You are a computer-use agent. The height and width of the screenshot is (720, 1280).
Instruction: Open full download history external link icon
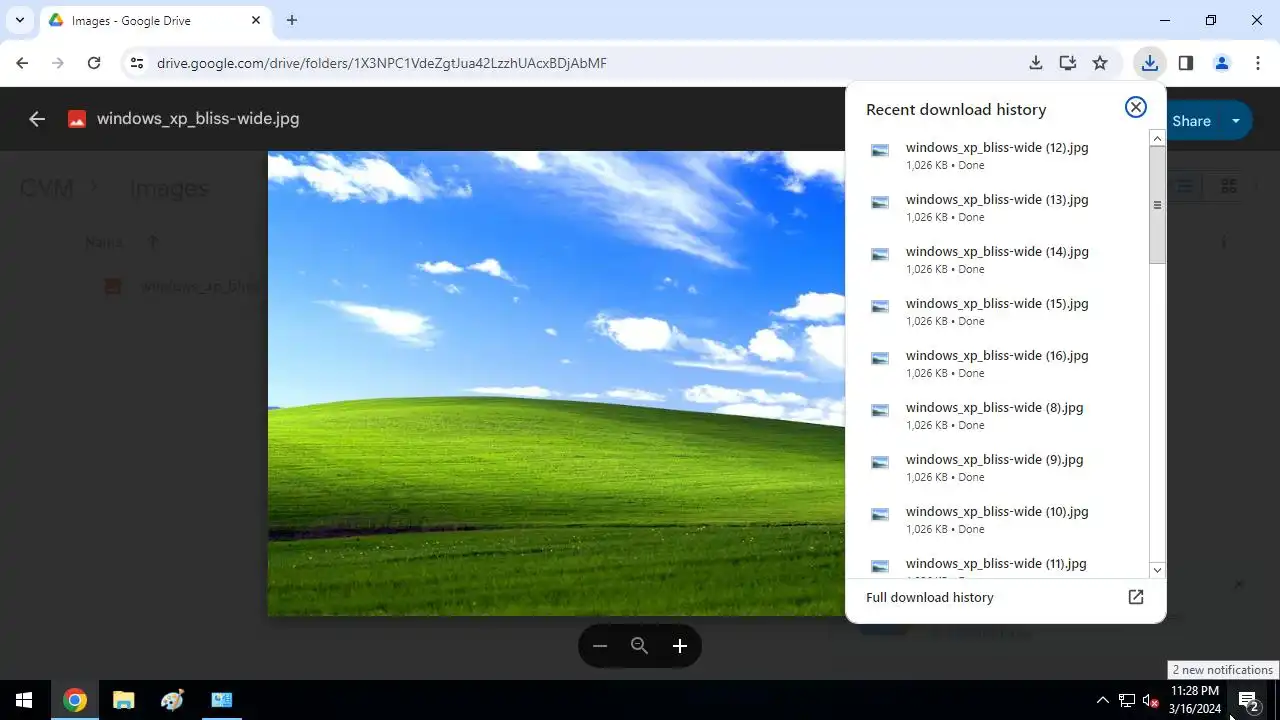click(1136, 597)
